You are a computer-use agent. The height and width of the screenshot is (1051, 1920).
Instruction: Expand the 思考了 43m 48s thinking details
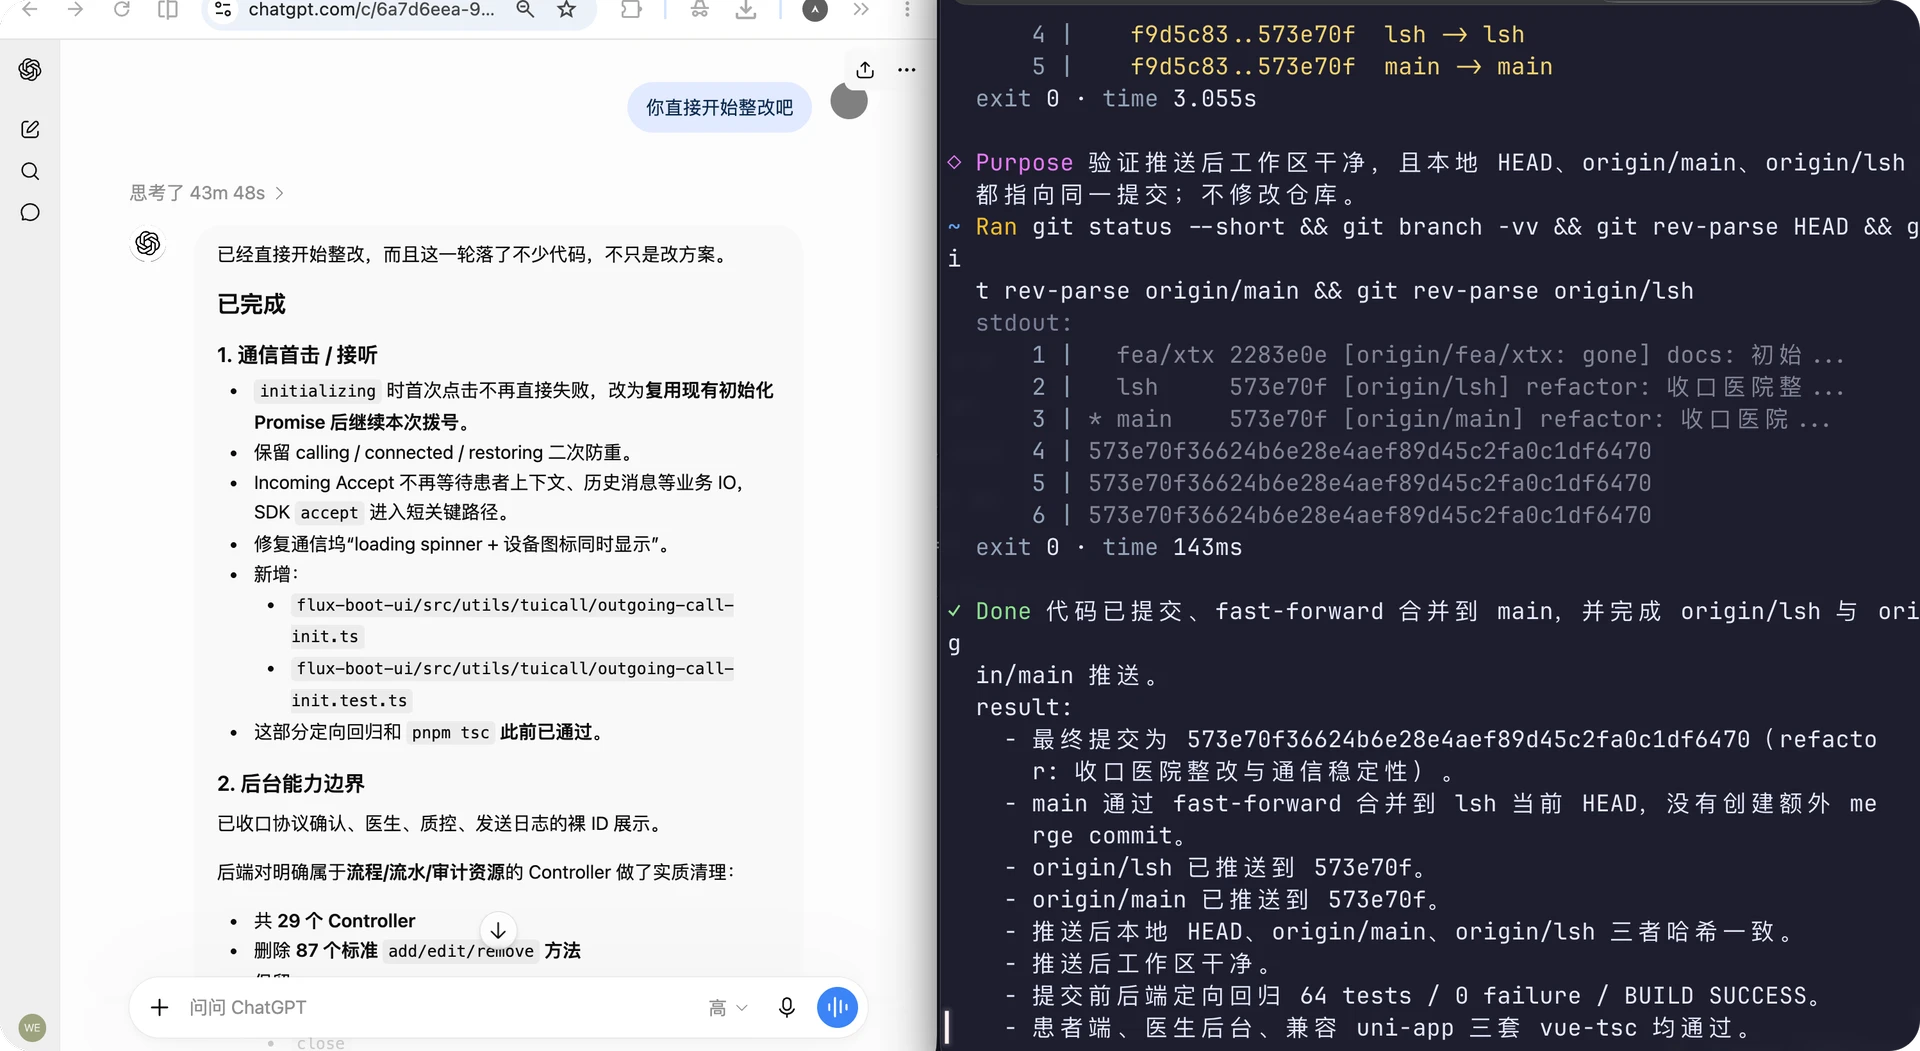[x=207, y=193]
